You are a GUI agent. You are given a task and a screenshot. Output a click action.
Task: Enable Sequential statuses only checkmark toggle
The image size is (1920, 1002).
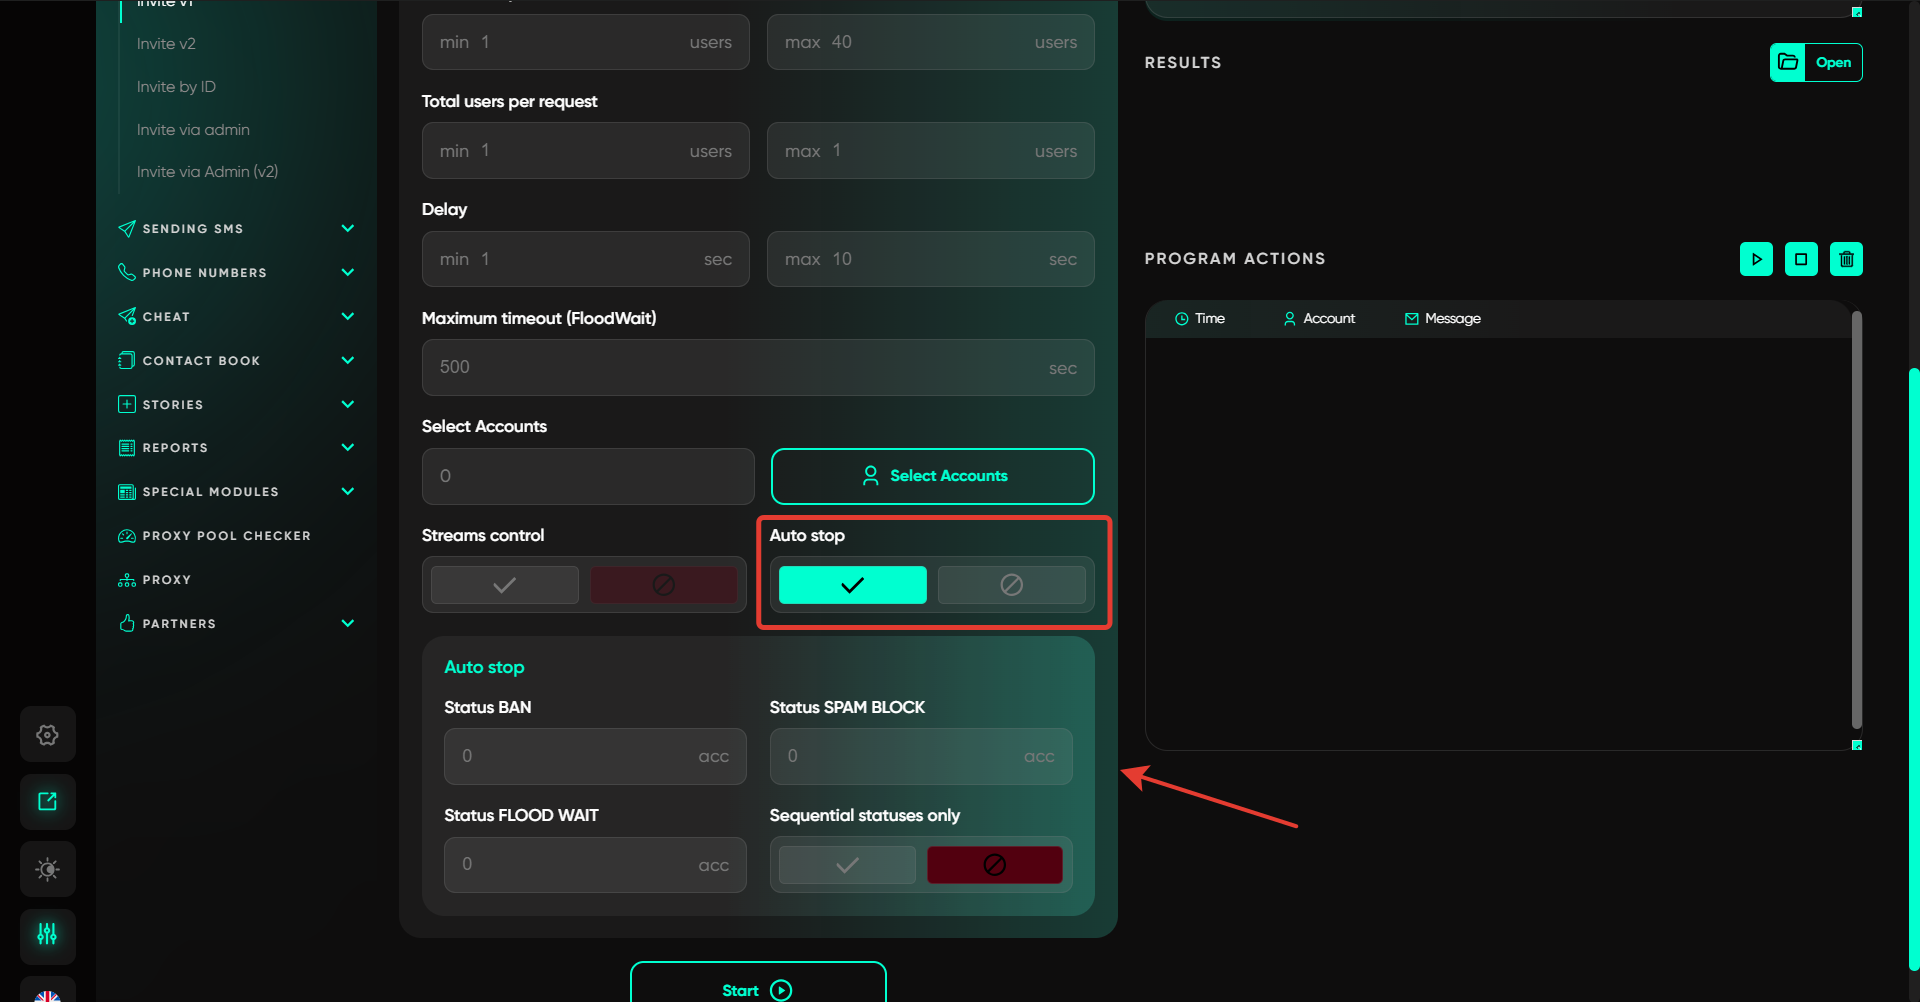pyautogui.click(x=847, y=865)
